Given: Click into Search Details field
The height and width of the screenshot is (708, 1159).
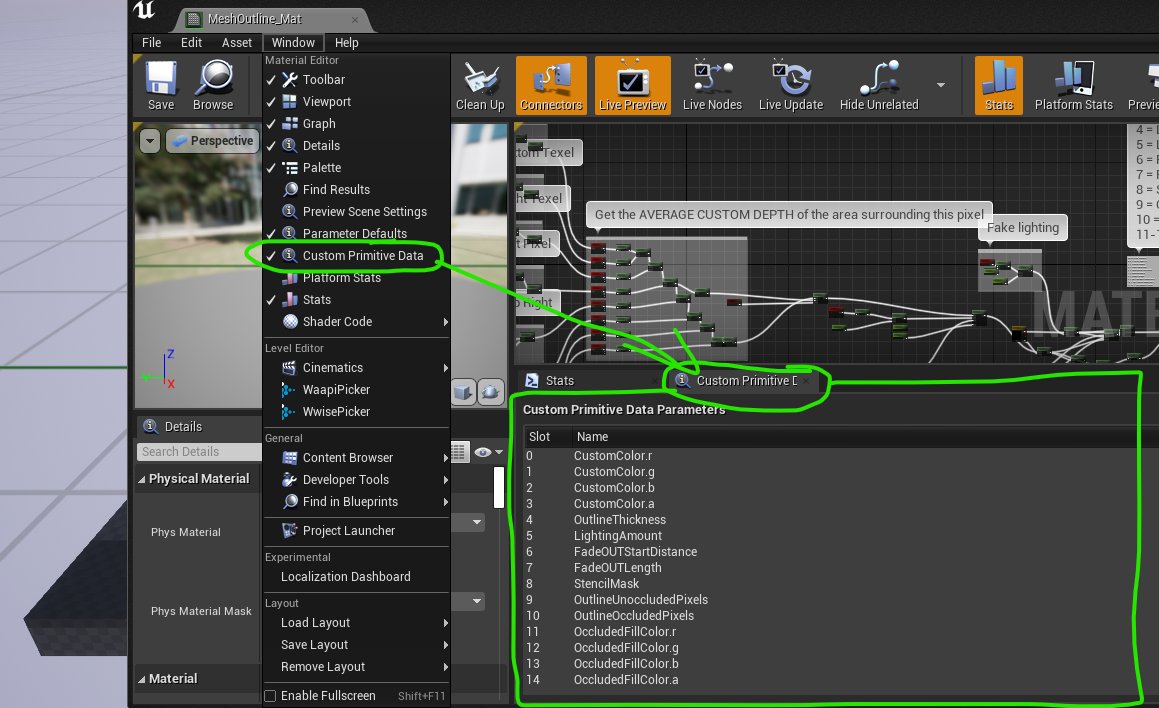Looking at the screenshot, I should (199, 452).
